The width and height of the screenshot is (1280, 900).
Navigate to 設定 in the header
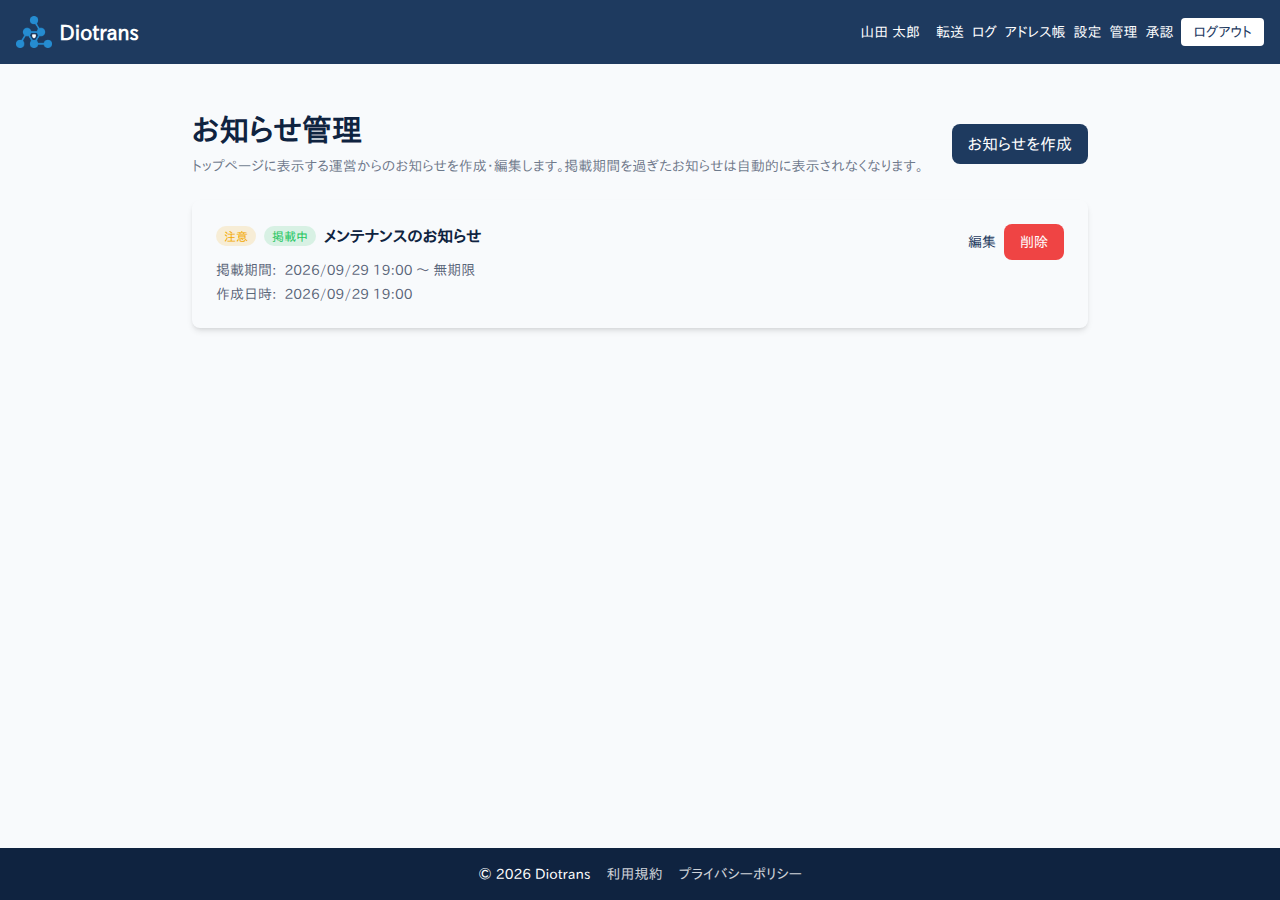[1087, 32]
